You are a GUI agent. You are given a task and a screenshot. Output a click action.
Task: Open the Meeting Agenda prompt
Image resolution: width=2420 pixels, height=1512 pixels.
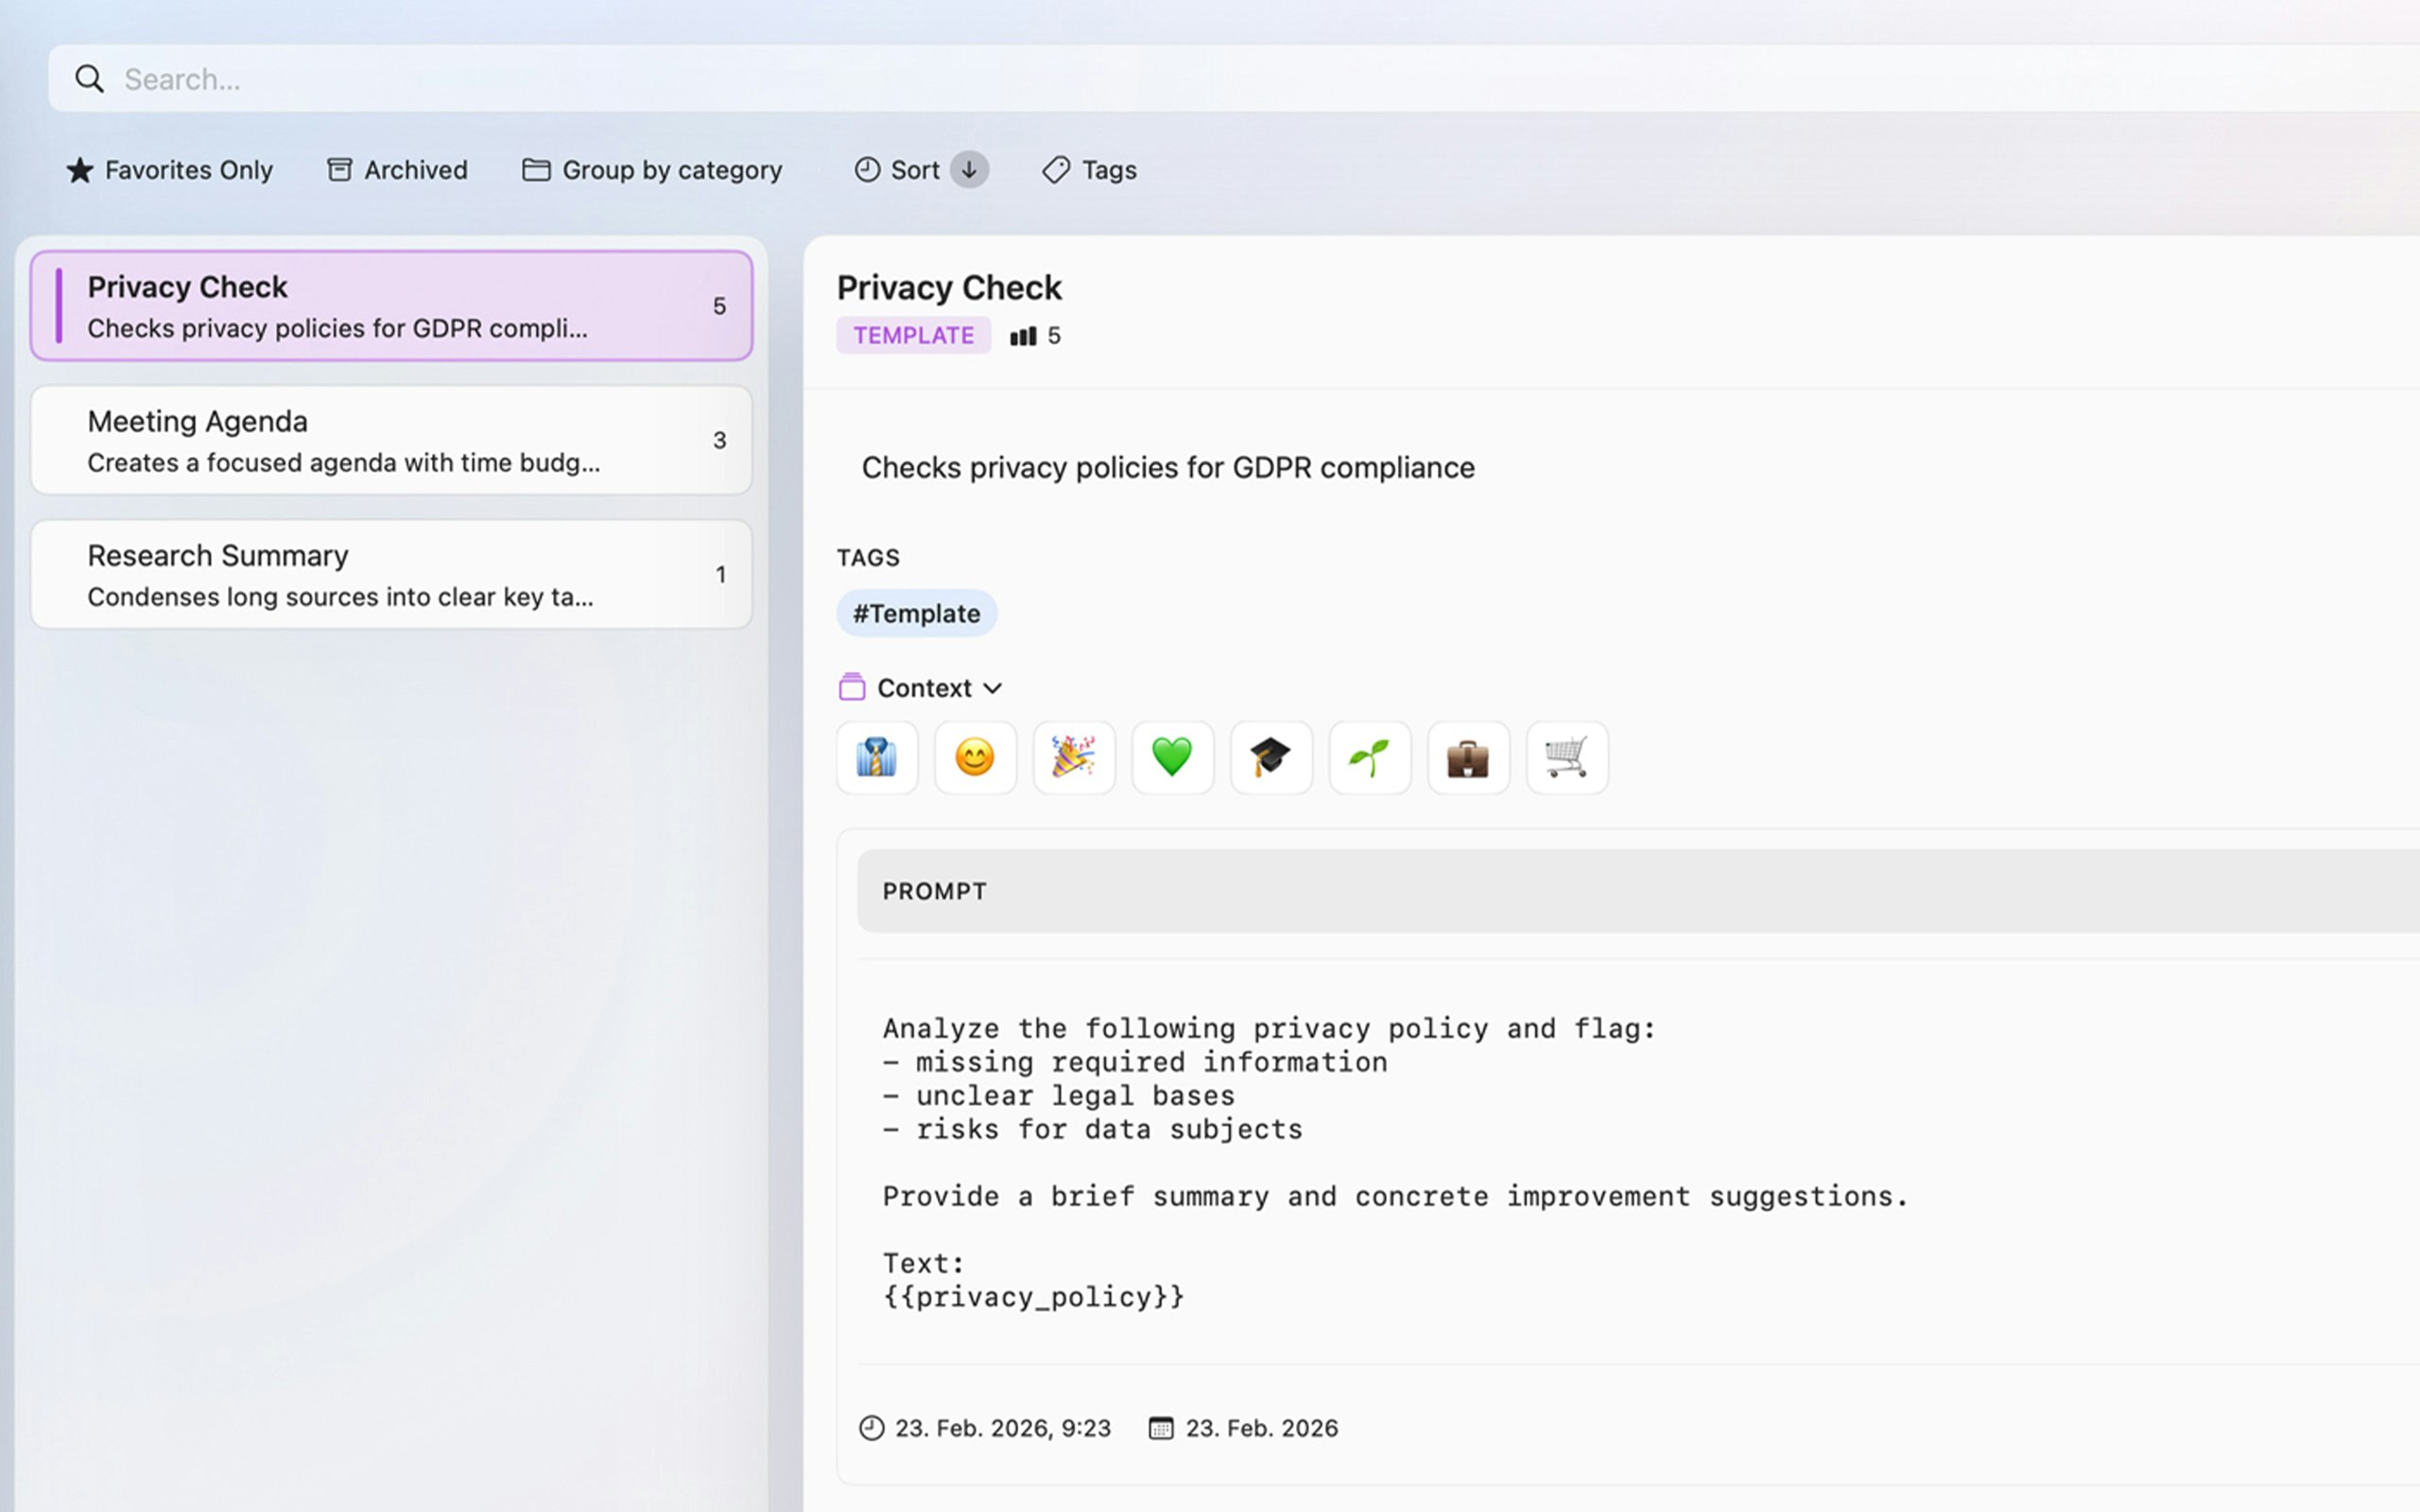tap(391, 441)
